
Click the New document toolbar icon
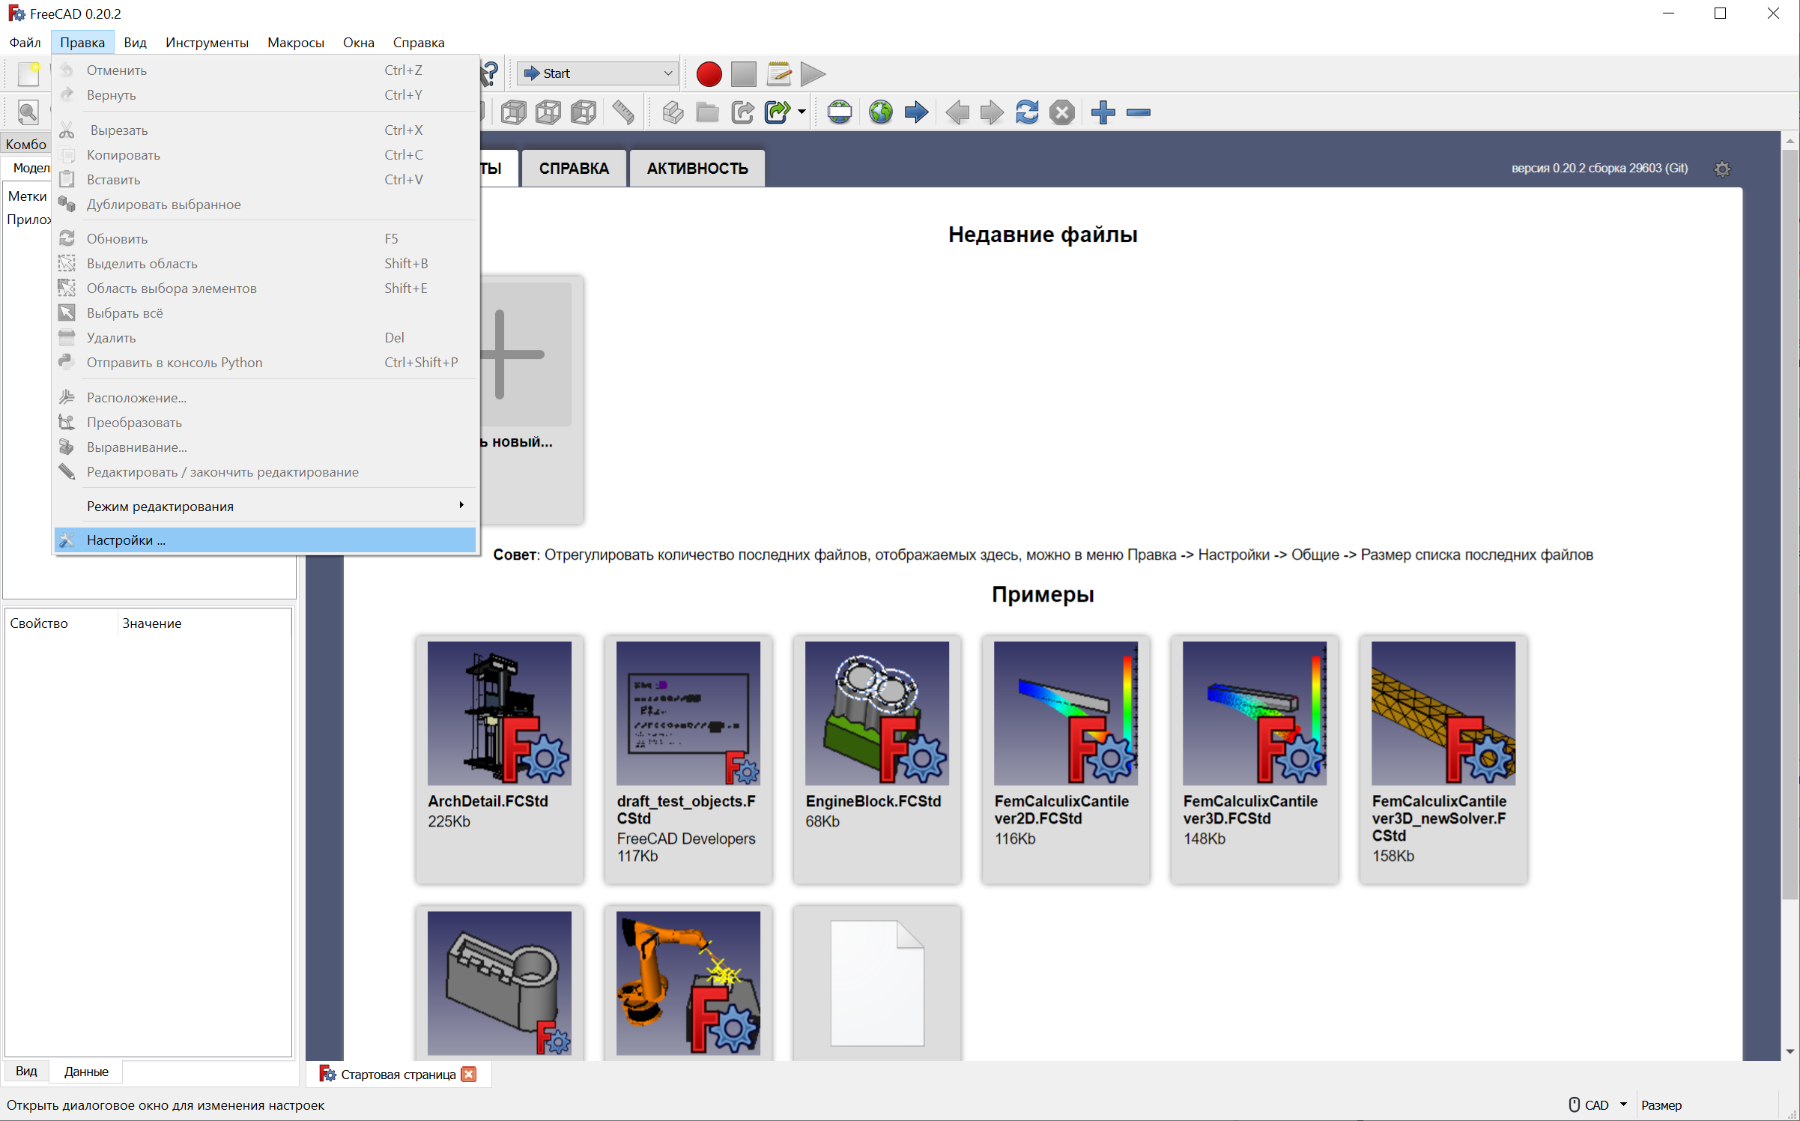[29, 73]
